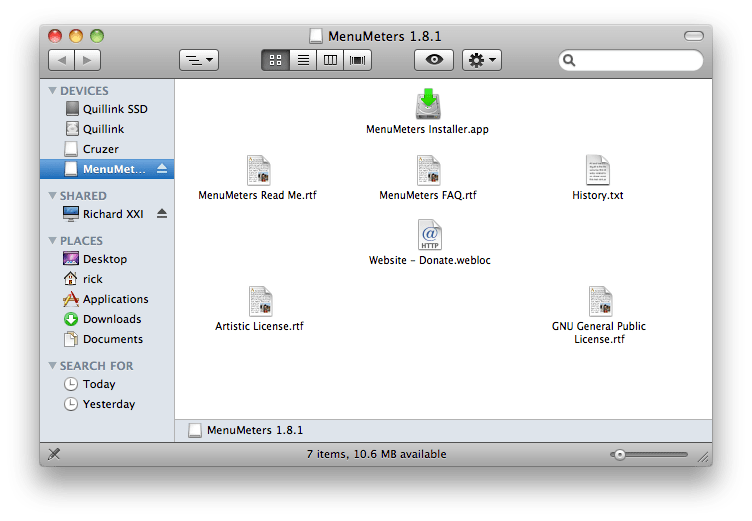
Task: Open Downloads in sidebar
Action: 107,319
